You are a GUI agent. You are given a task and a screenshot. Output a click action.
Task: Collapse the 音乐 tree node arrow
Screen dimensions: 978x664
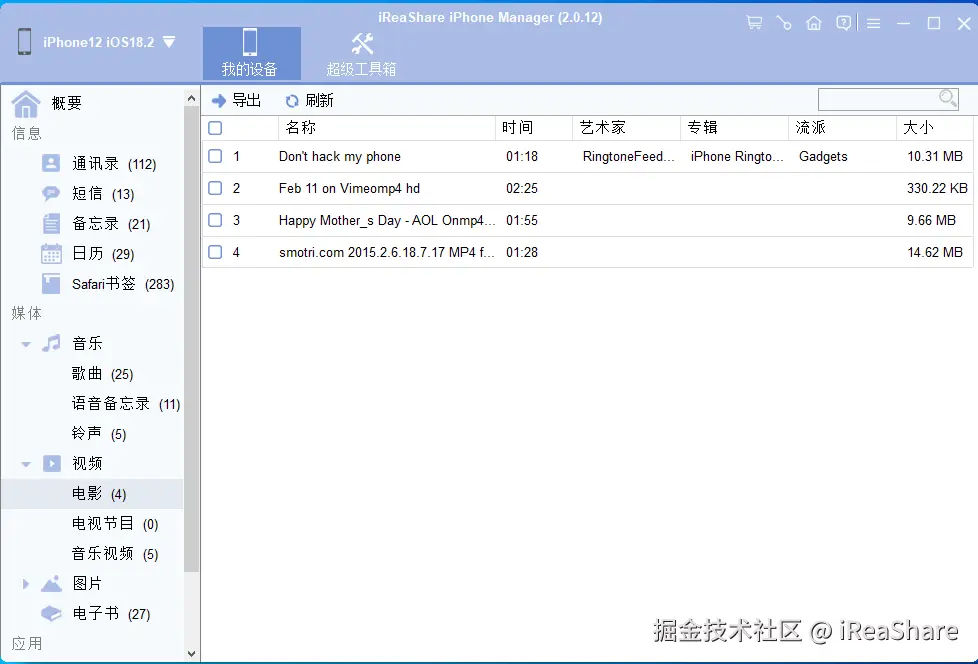click(26, 344)
